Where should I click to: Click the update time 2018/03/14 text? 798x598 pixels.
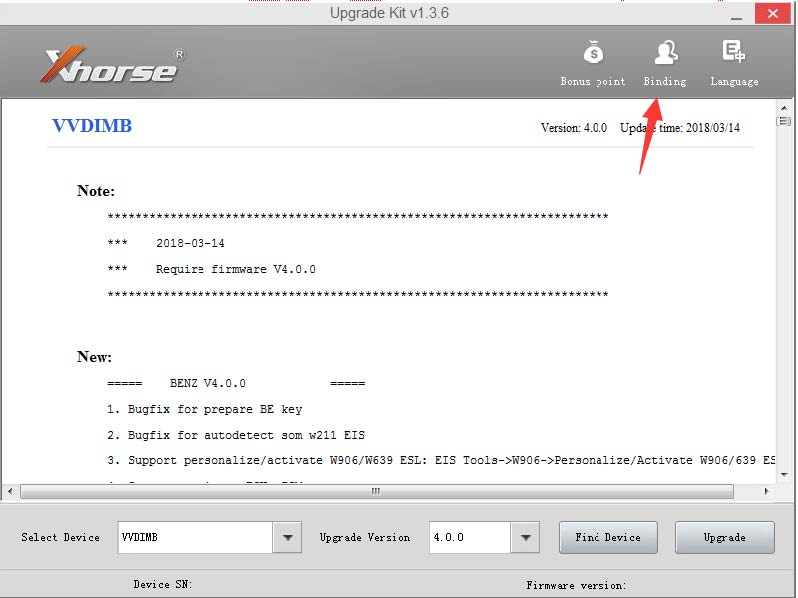[x=679, y=128]
